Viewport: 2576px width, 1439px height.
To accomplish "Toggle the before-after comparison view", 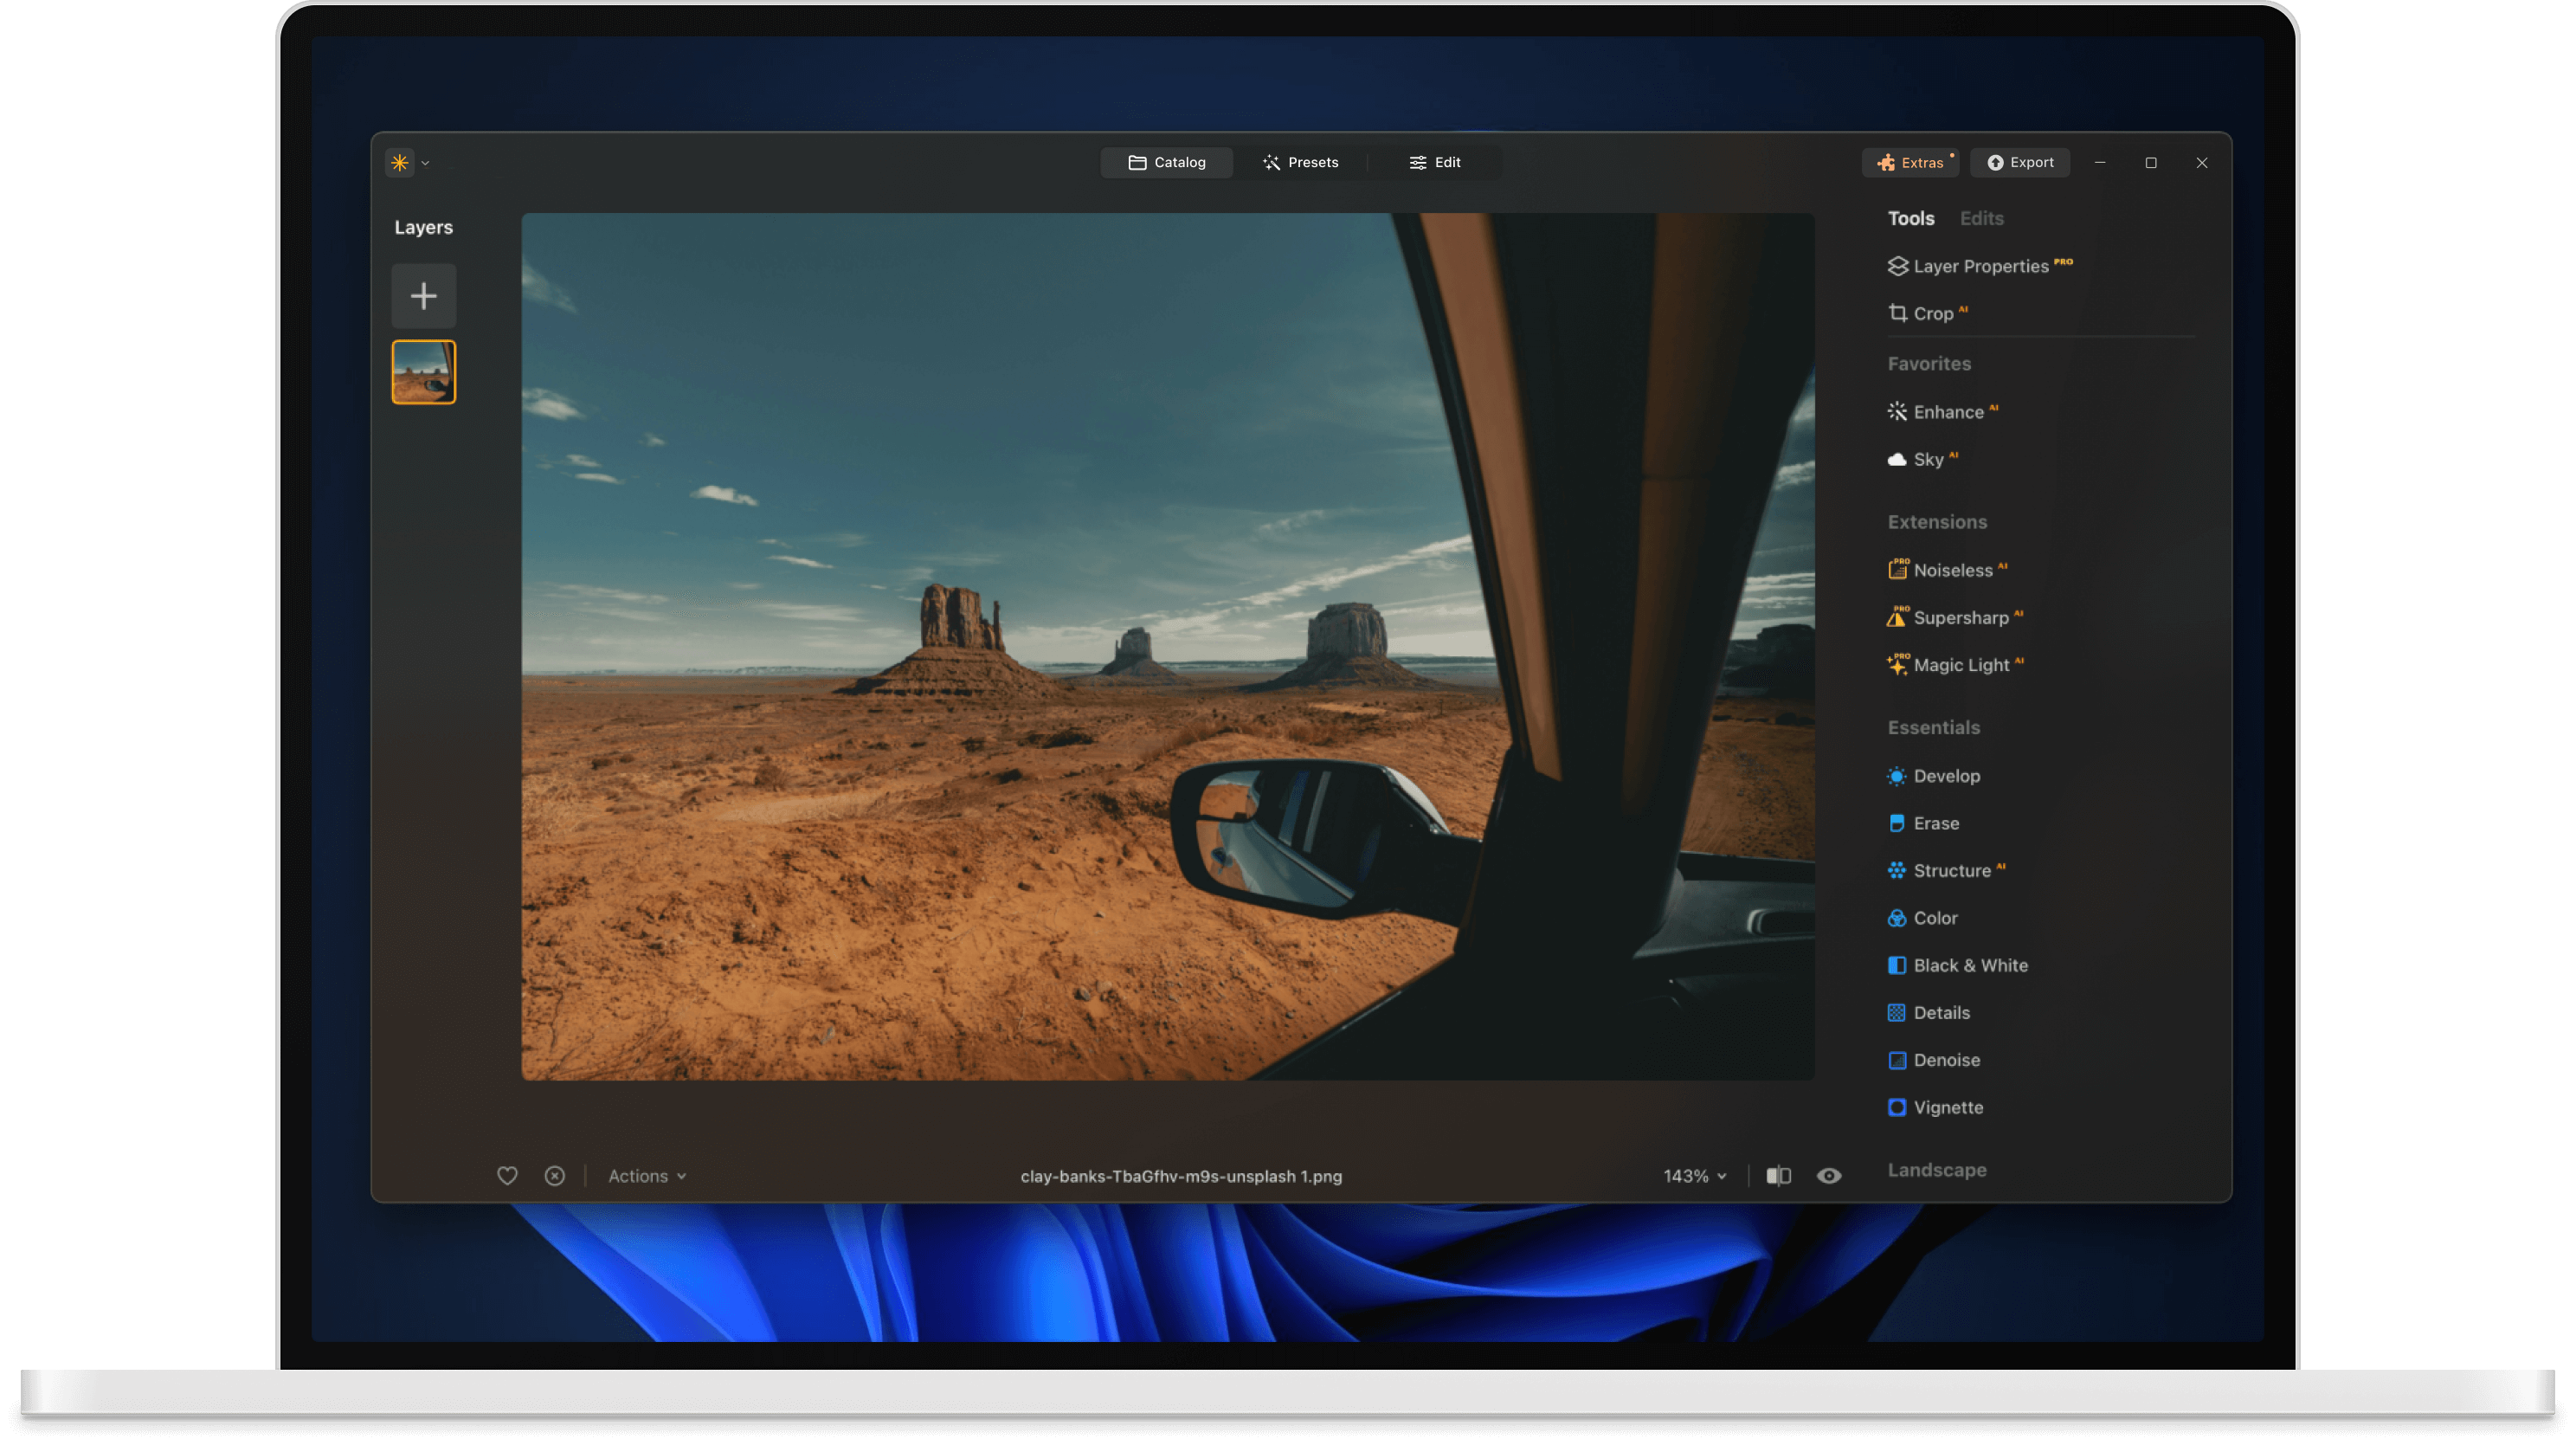I will pyautogui.click(x=1779, y=1175).
